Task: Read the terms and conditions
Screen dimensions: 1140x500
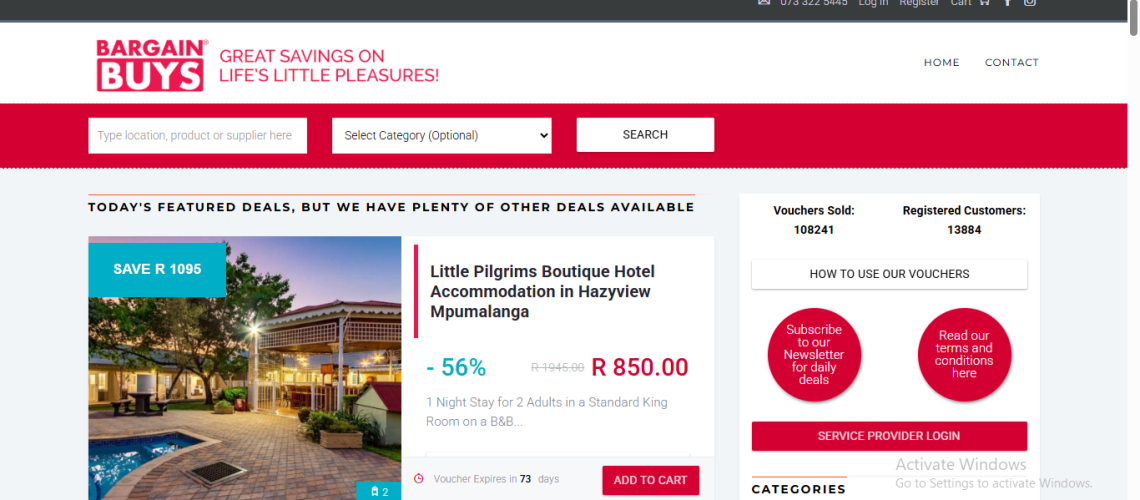Action: (x=964, y=355)
